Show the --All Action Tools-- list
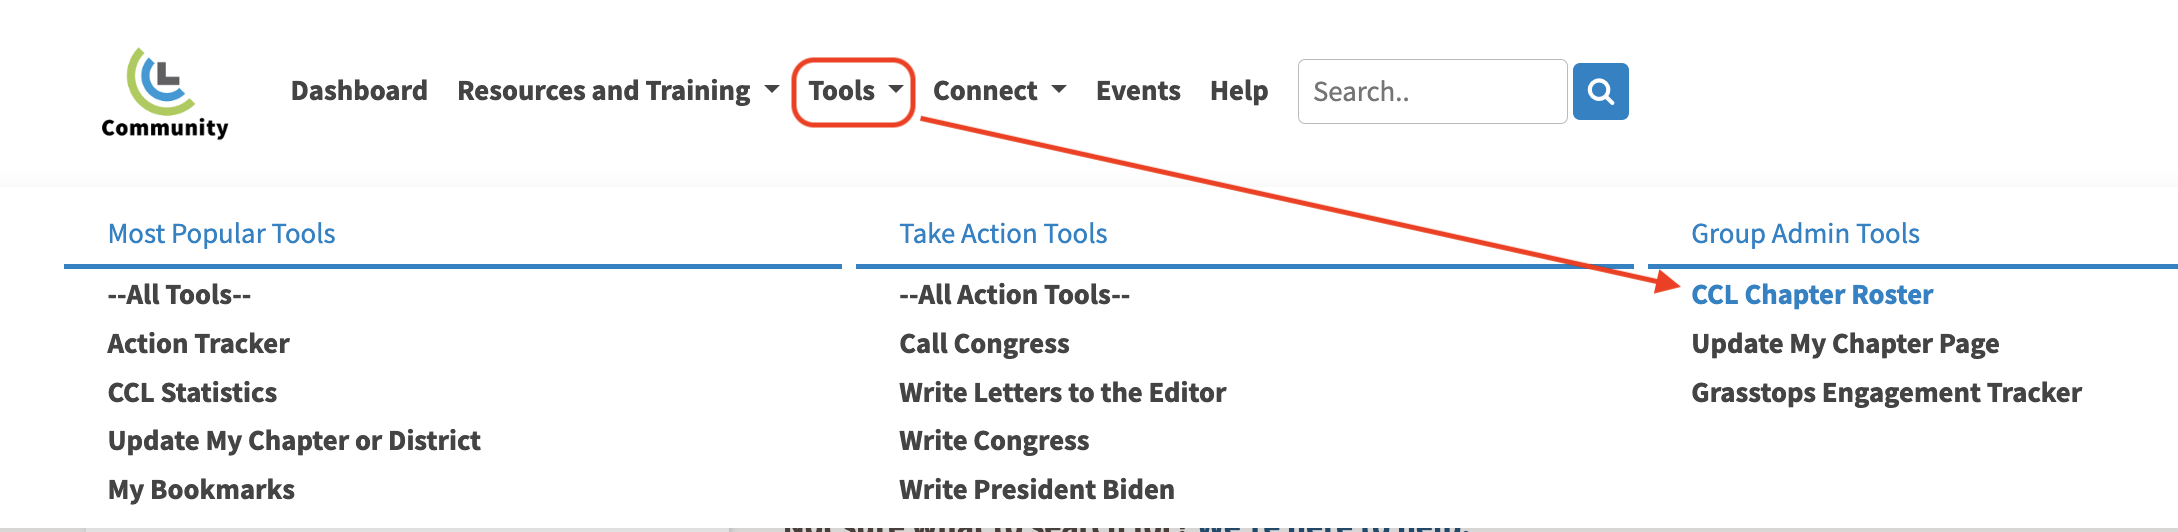Screen dimensions: 2178x532 coord(1014,295)
